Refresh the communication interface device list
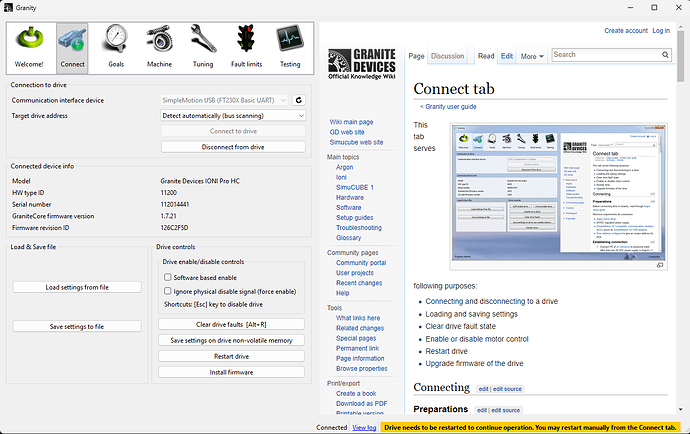Image resolution: width=690 pixels, height=434 pixels. click(x=298, y=100)
